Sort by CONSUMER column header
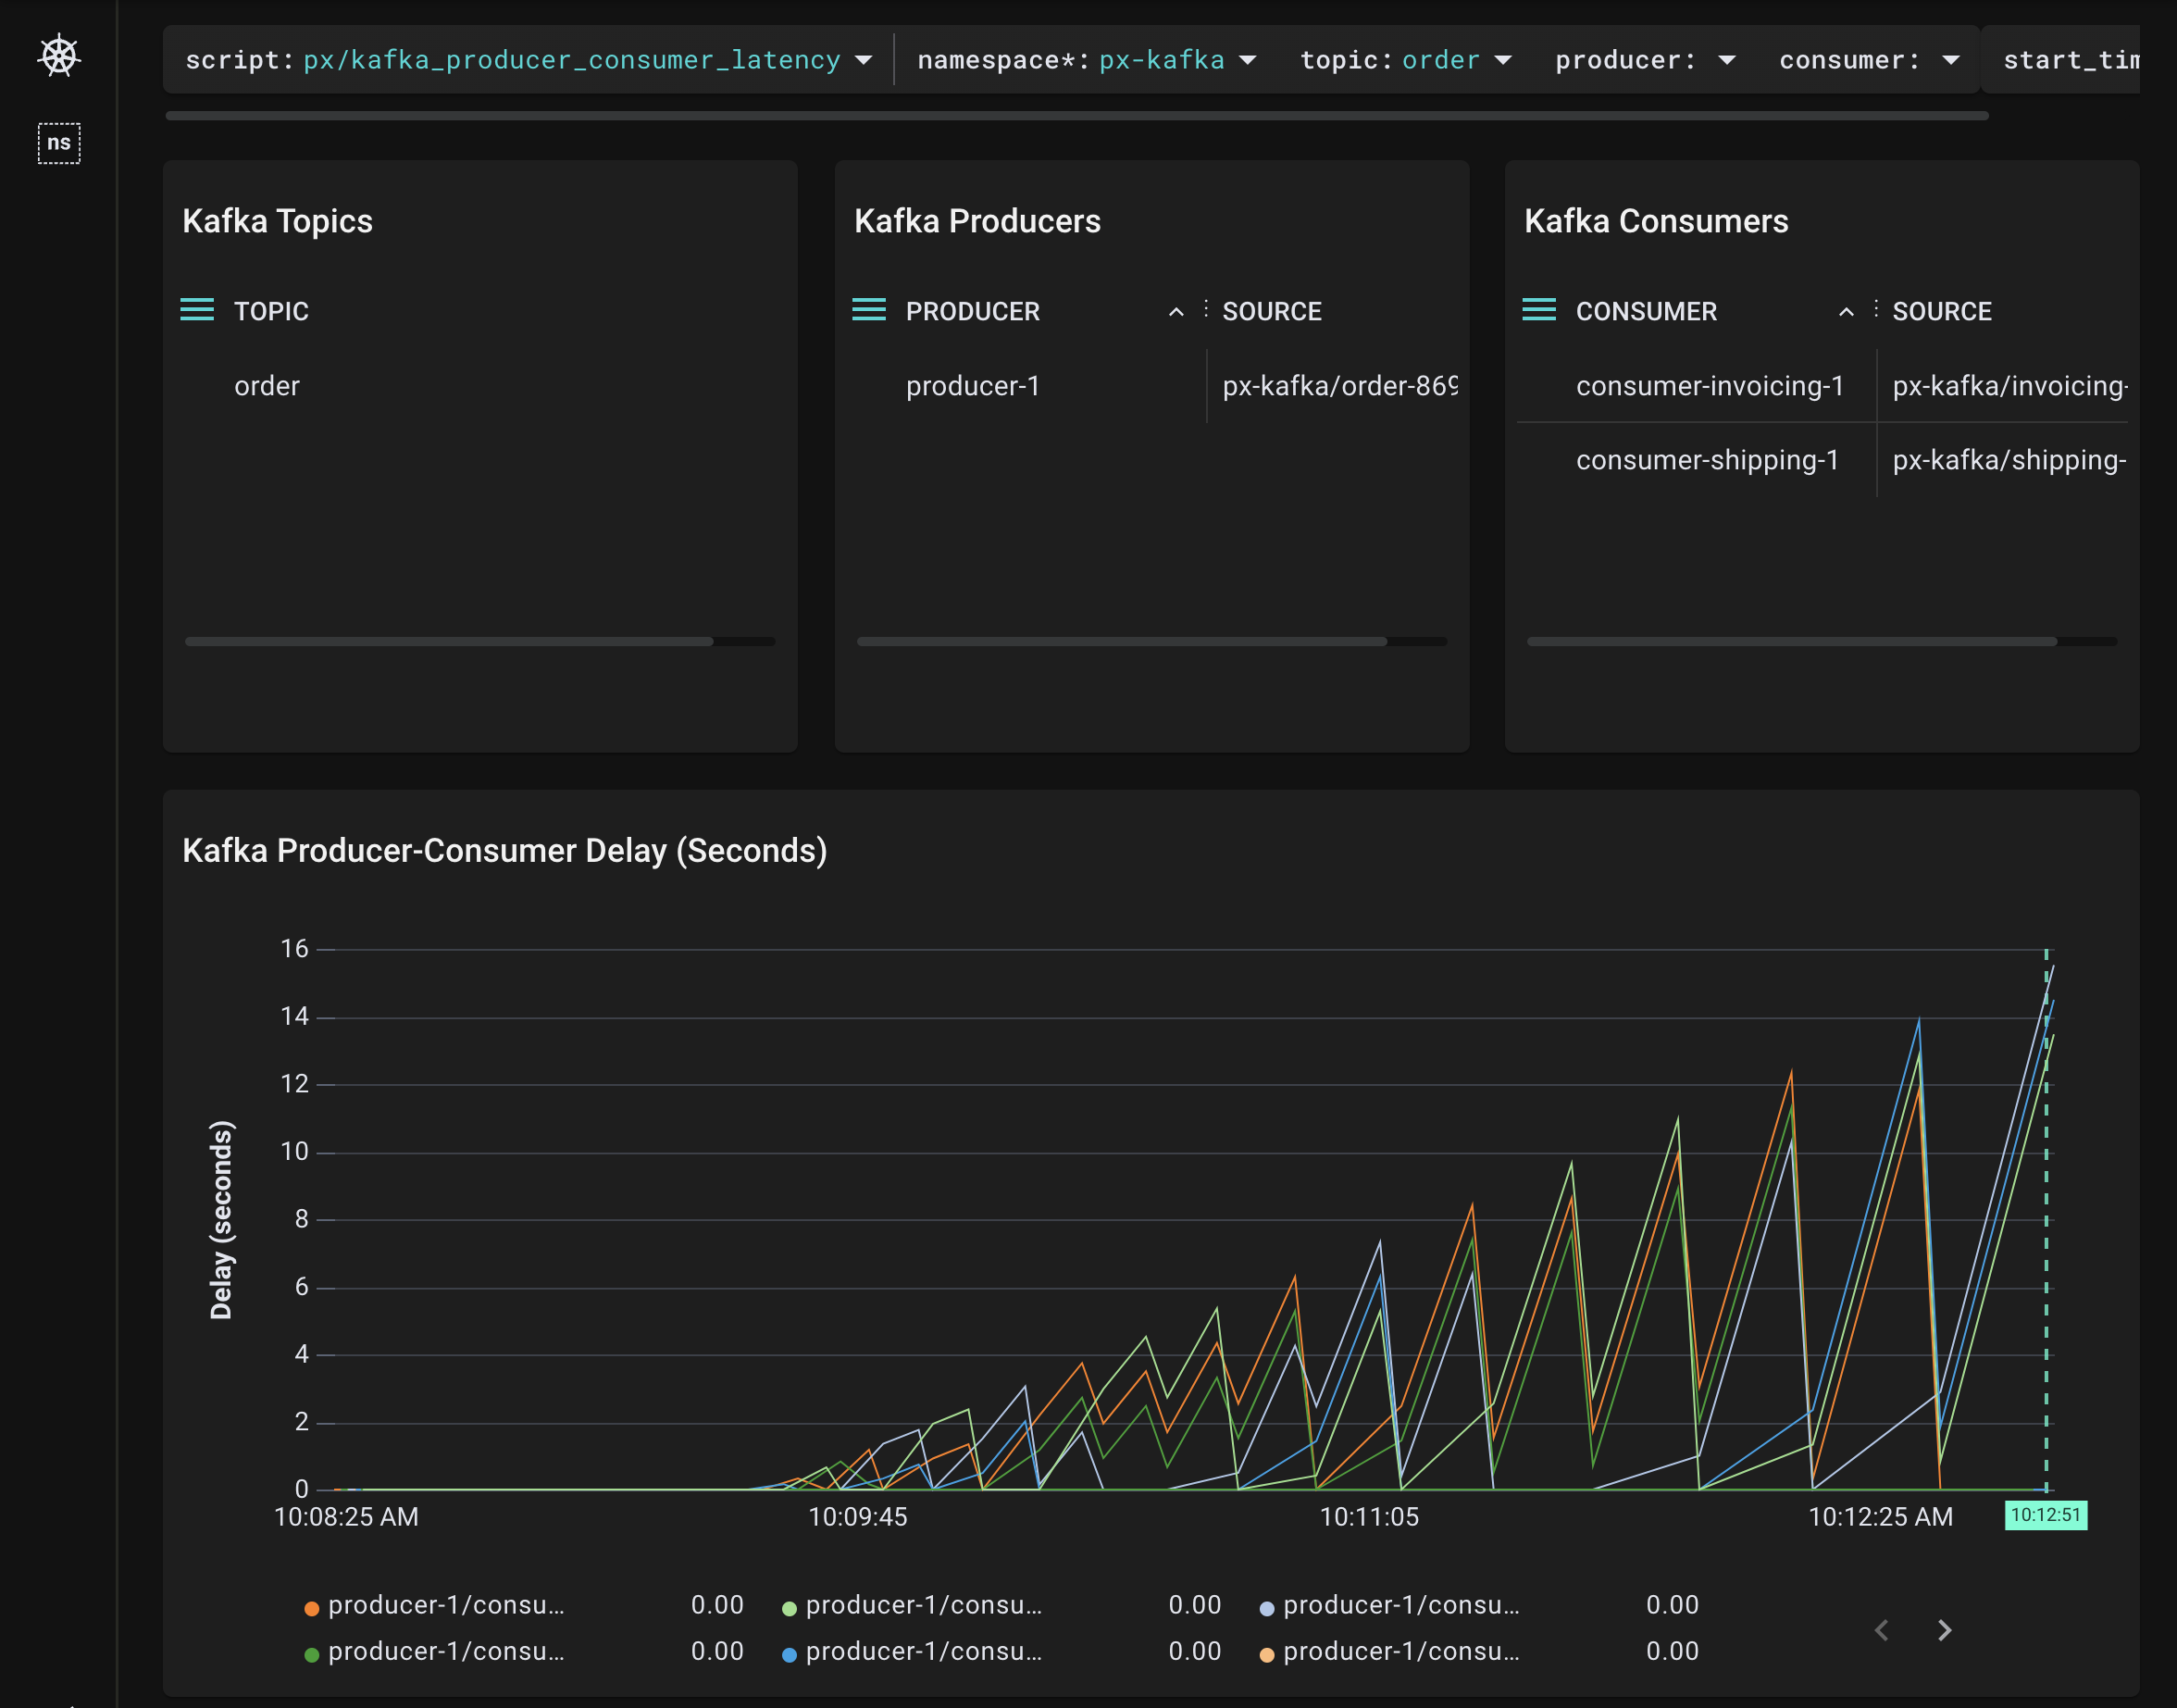This screenshot has width=2177, height=1708. 1645,311
